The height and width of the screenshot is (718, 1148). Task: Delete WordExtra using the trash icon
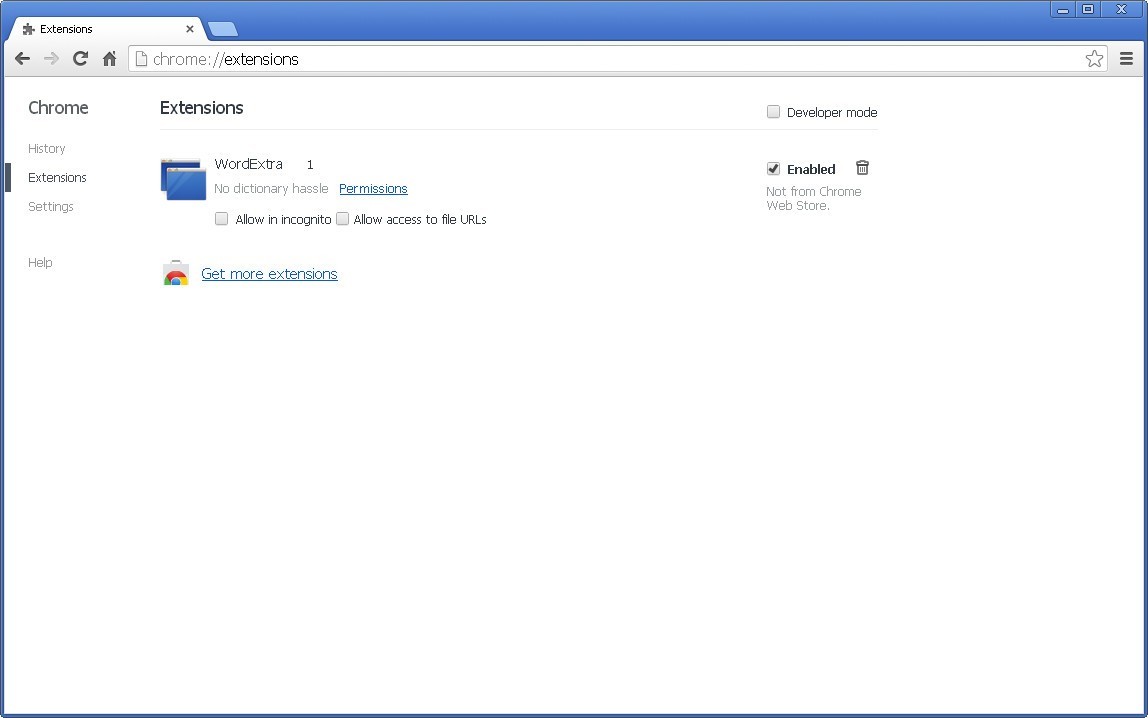click(862, 167)
